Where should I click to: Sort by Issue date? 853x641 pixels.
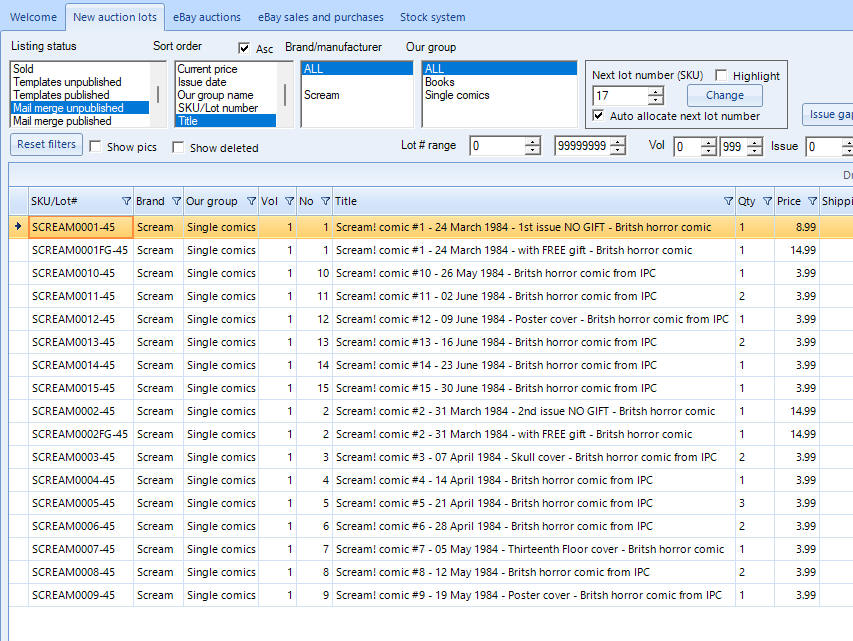pos(226,82)
